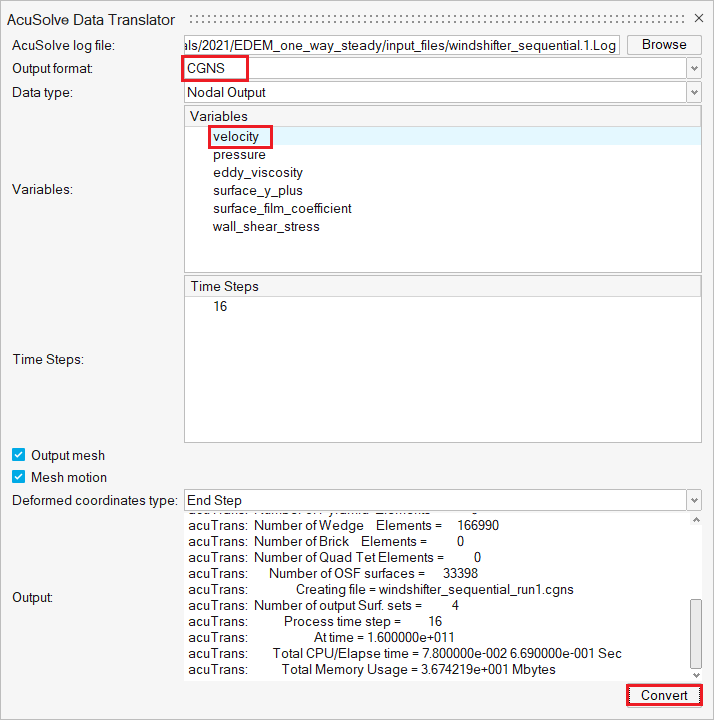
Task: Expand the Data type dropdown
Action: [694, 92]
